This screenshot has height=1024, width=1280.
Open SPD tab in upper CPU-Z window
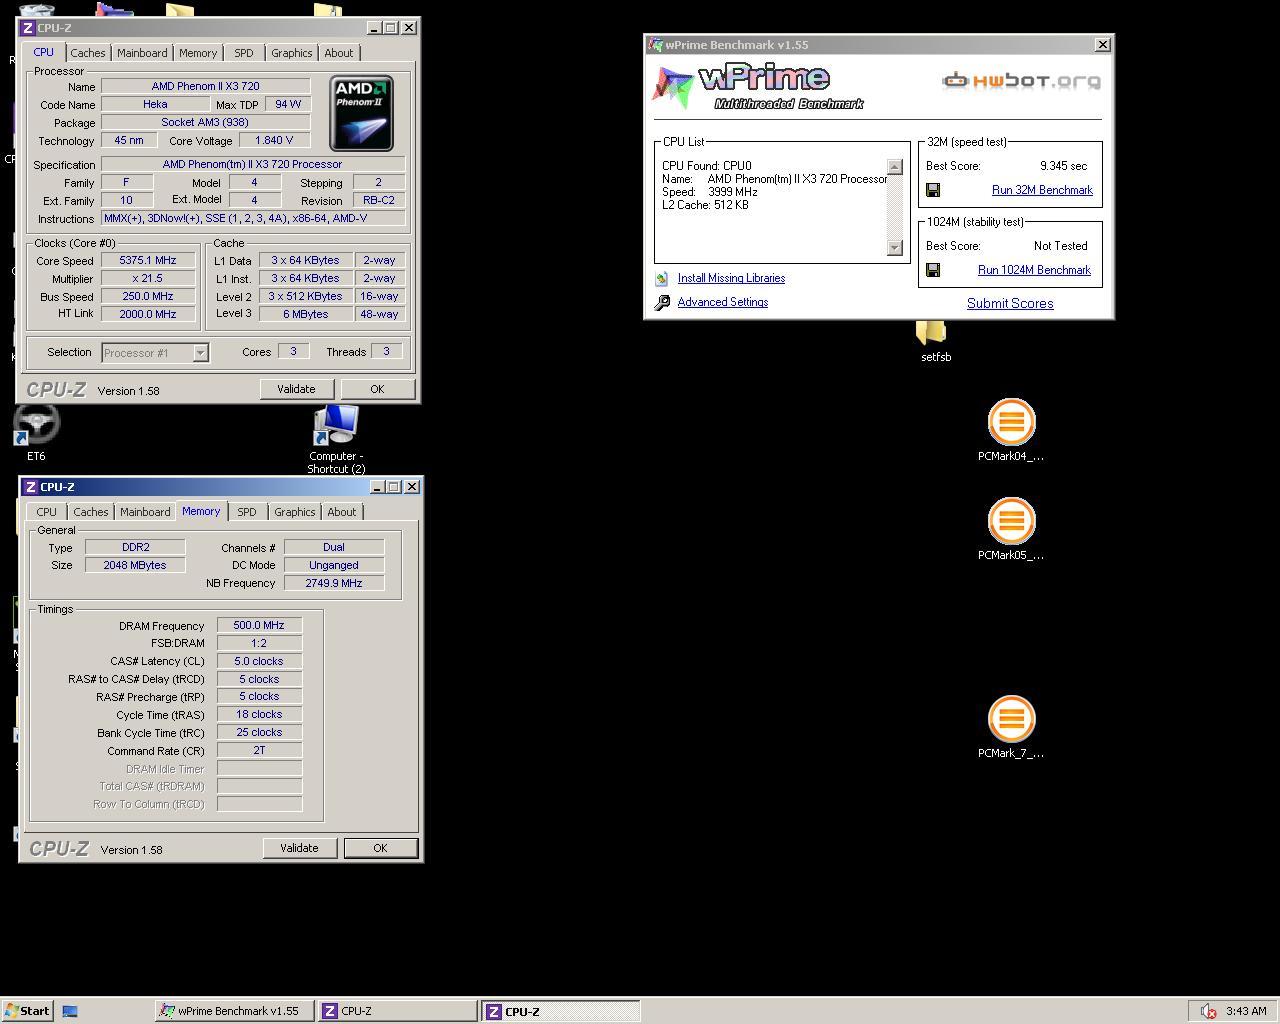tap(244, 53)
